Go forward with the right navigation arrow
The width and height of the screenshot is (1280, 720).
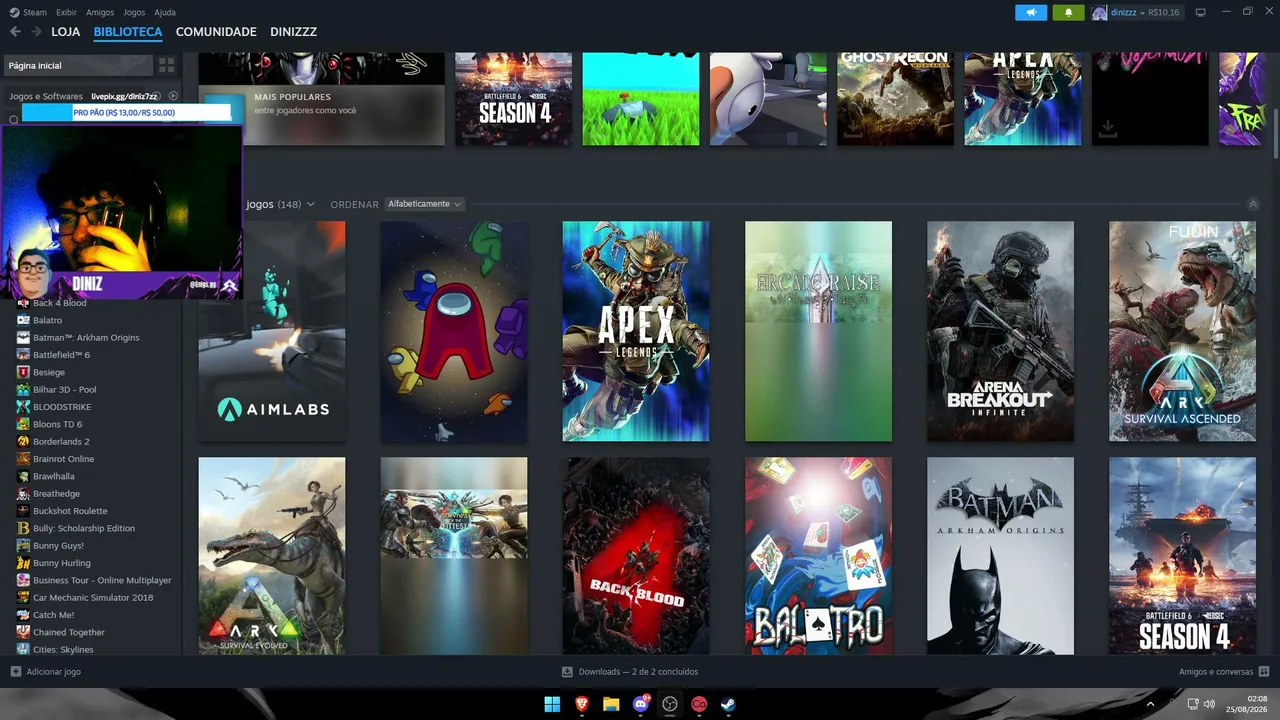coord(36,32)
